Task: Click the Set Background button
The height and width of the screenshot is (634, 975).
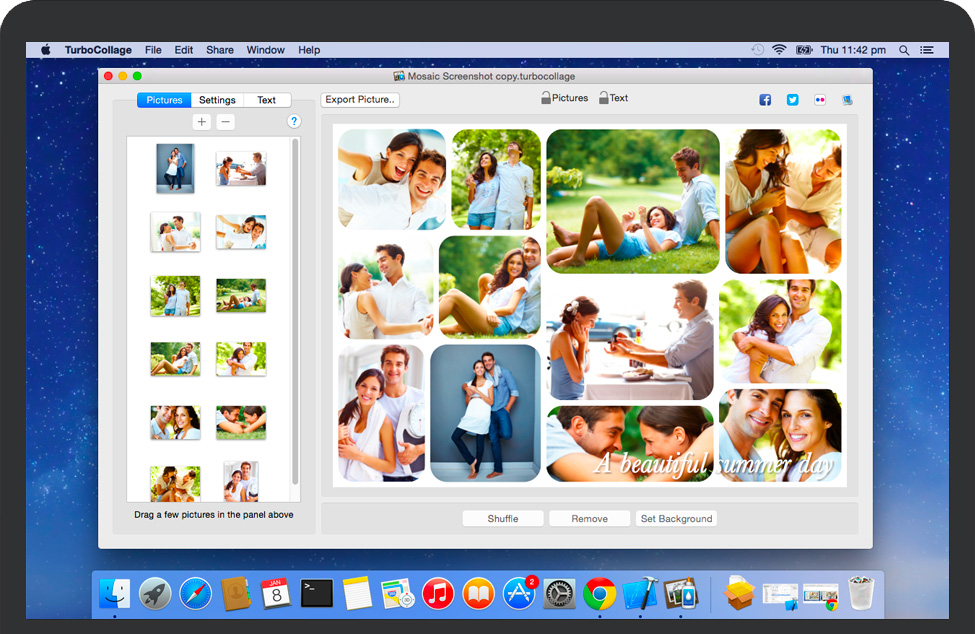Action: (676, 518)
